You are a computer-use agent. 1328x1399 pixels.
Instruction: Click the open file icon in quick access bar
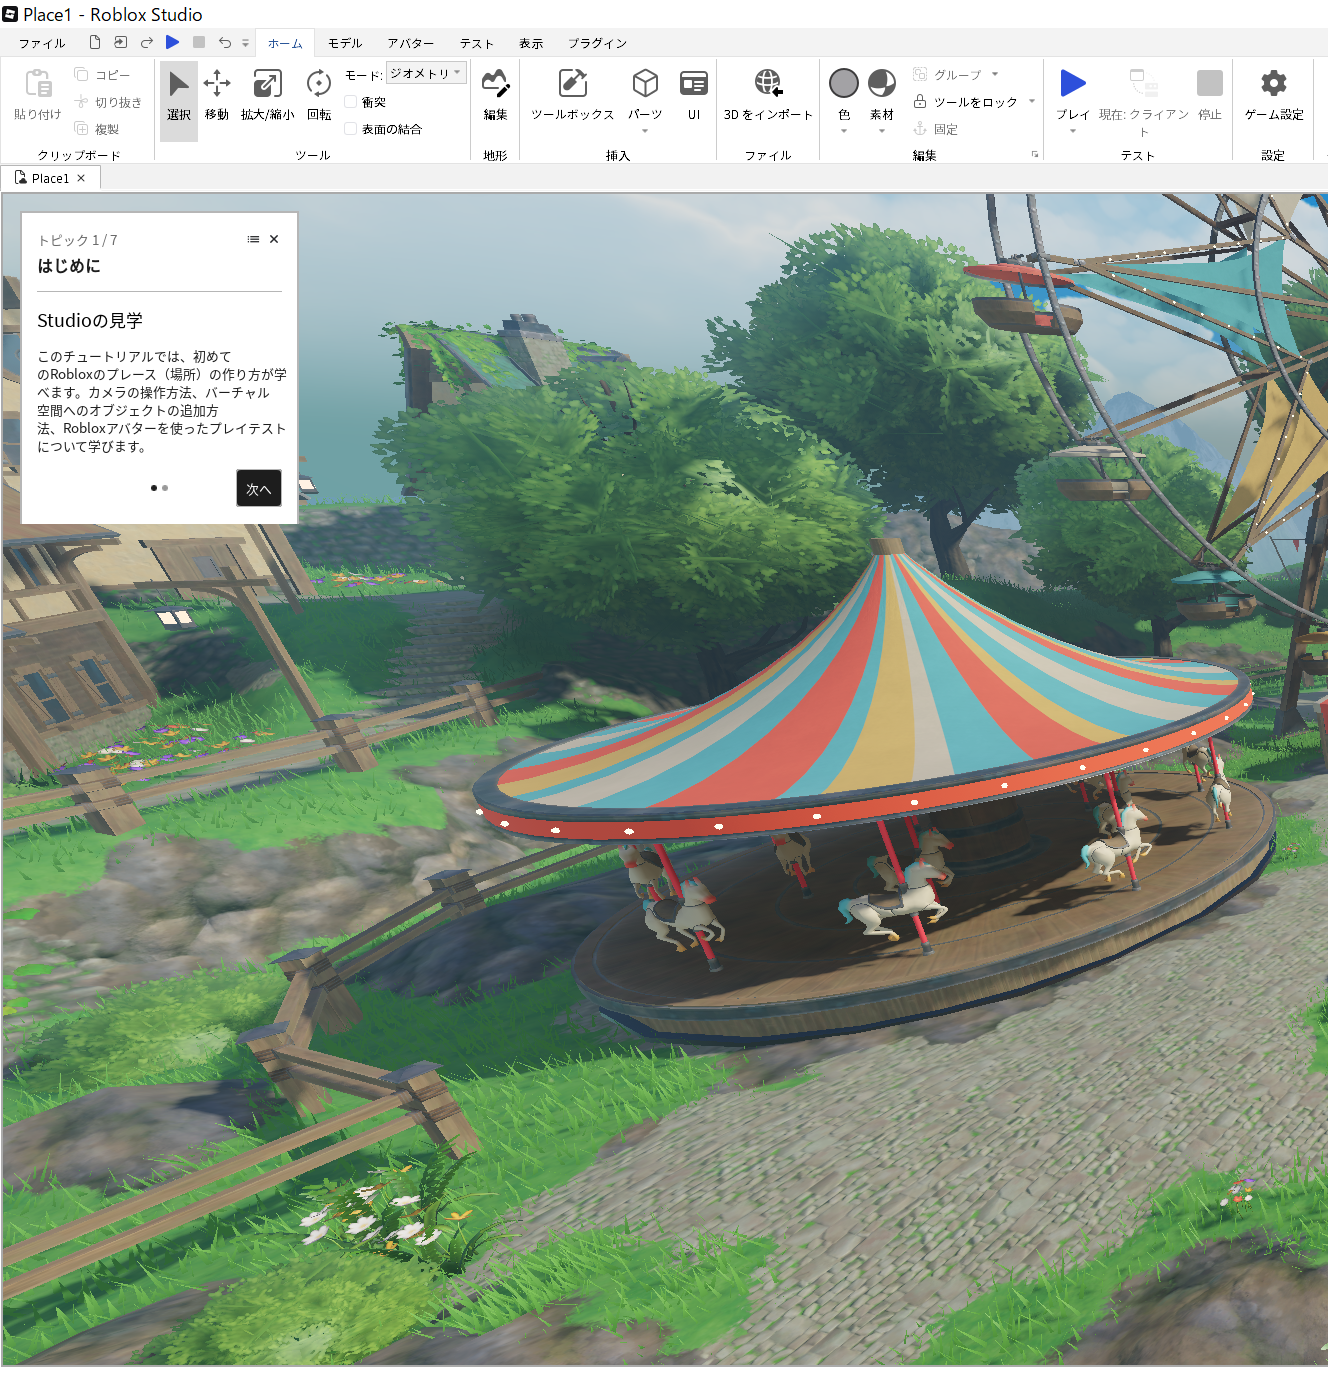(121, 42)
